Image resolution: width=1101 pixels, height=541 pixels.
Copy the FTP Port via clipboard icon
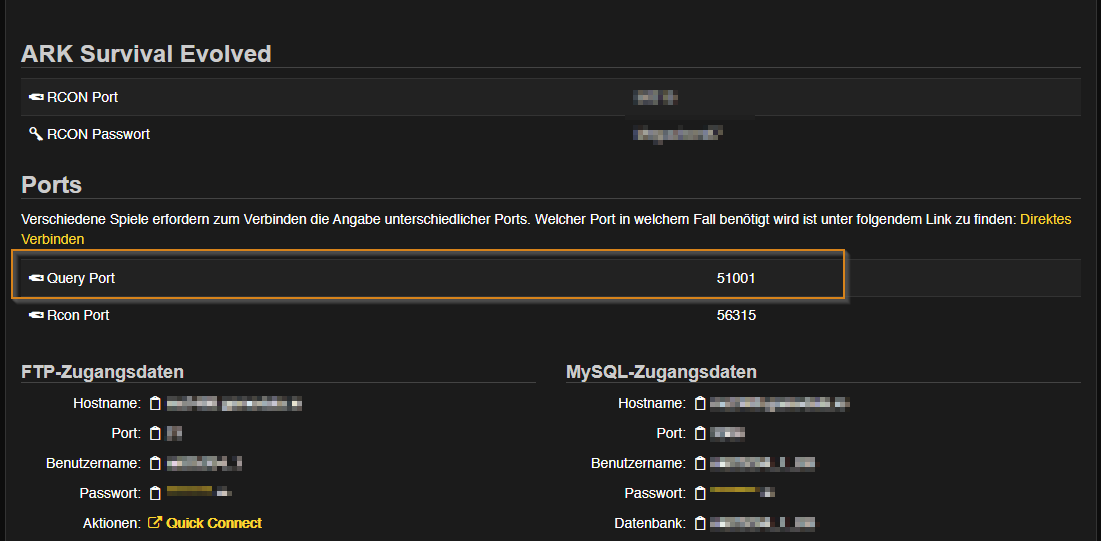[x=156, y=434]
